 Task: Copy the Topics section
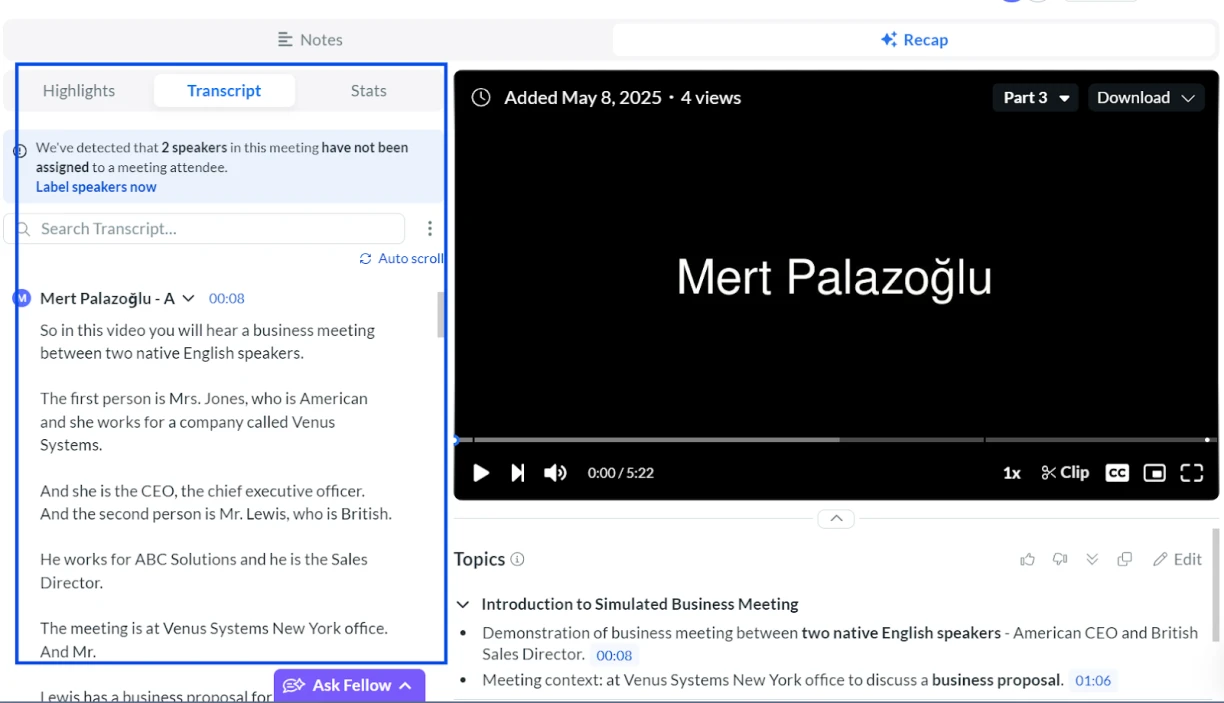point(1124,559)
